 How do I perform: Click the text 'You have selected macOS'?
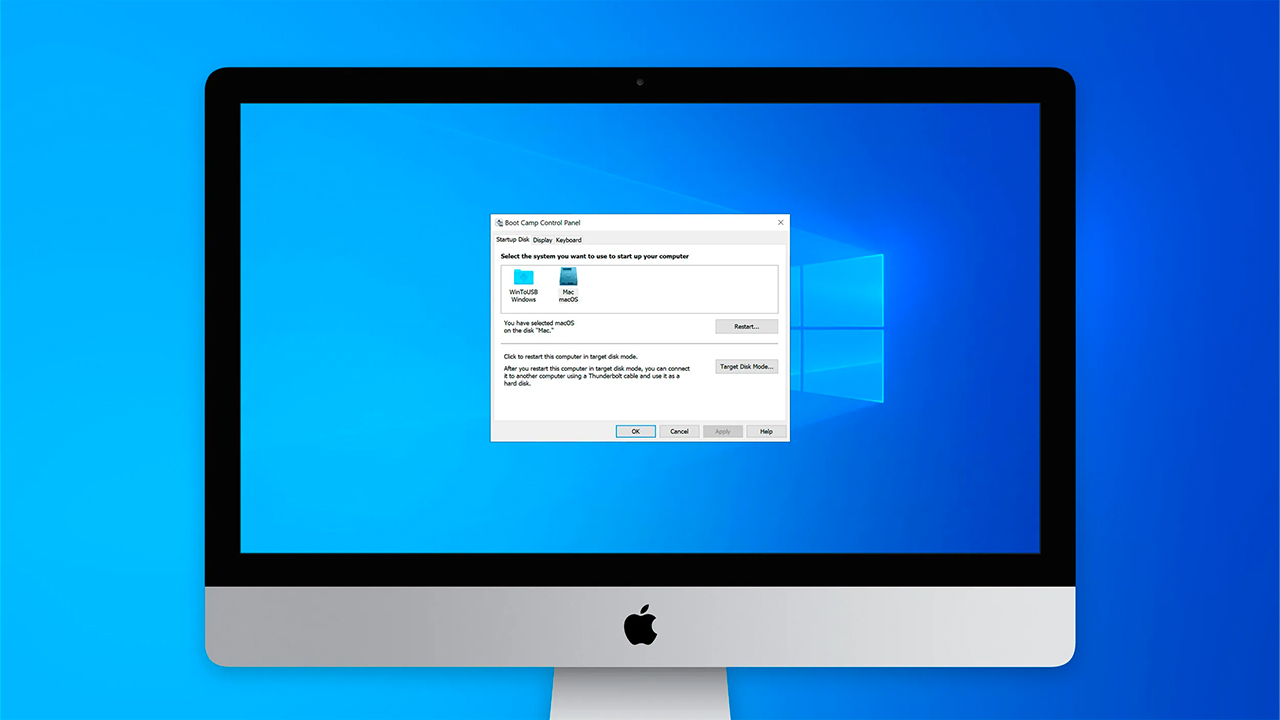539,323
